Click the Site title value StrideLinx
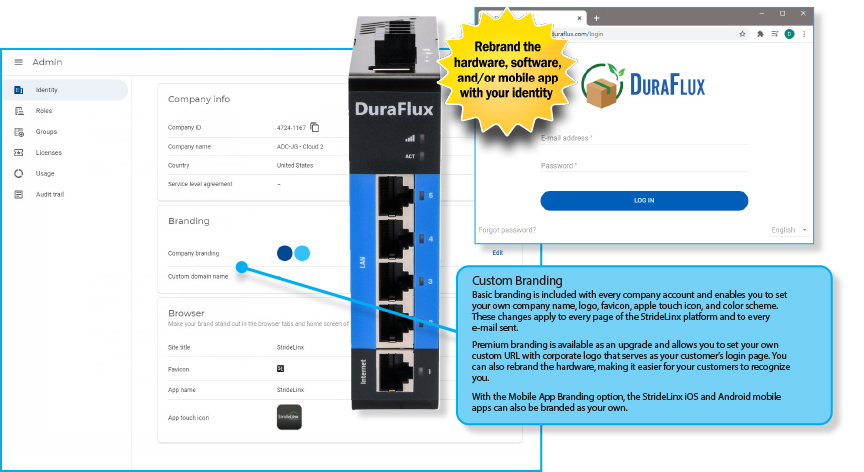The image size is (864, 472). (290, 348)
